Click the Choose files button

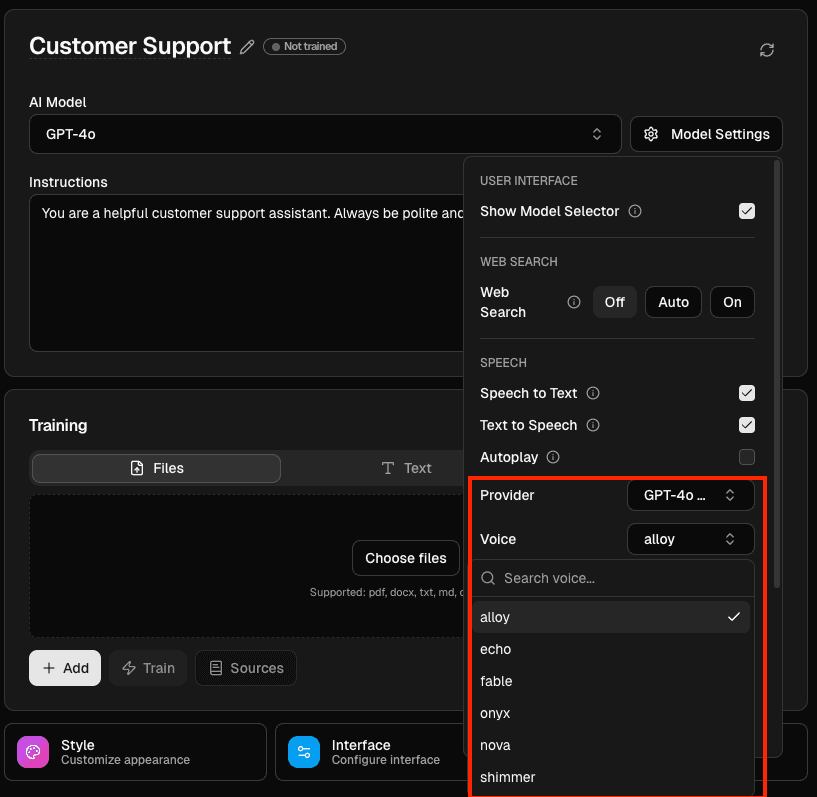pyautogui.click(x=406, y=558)
